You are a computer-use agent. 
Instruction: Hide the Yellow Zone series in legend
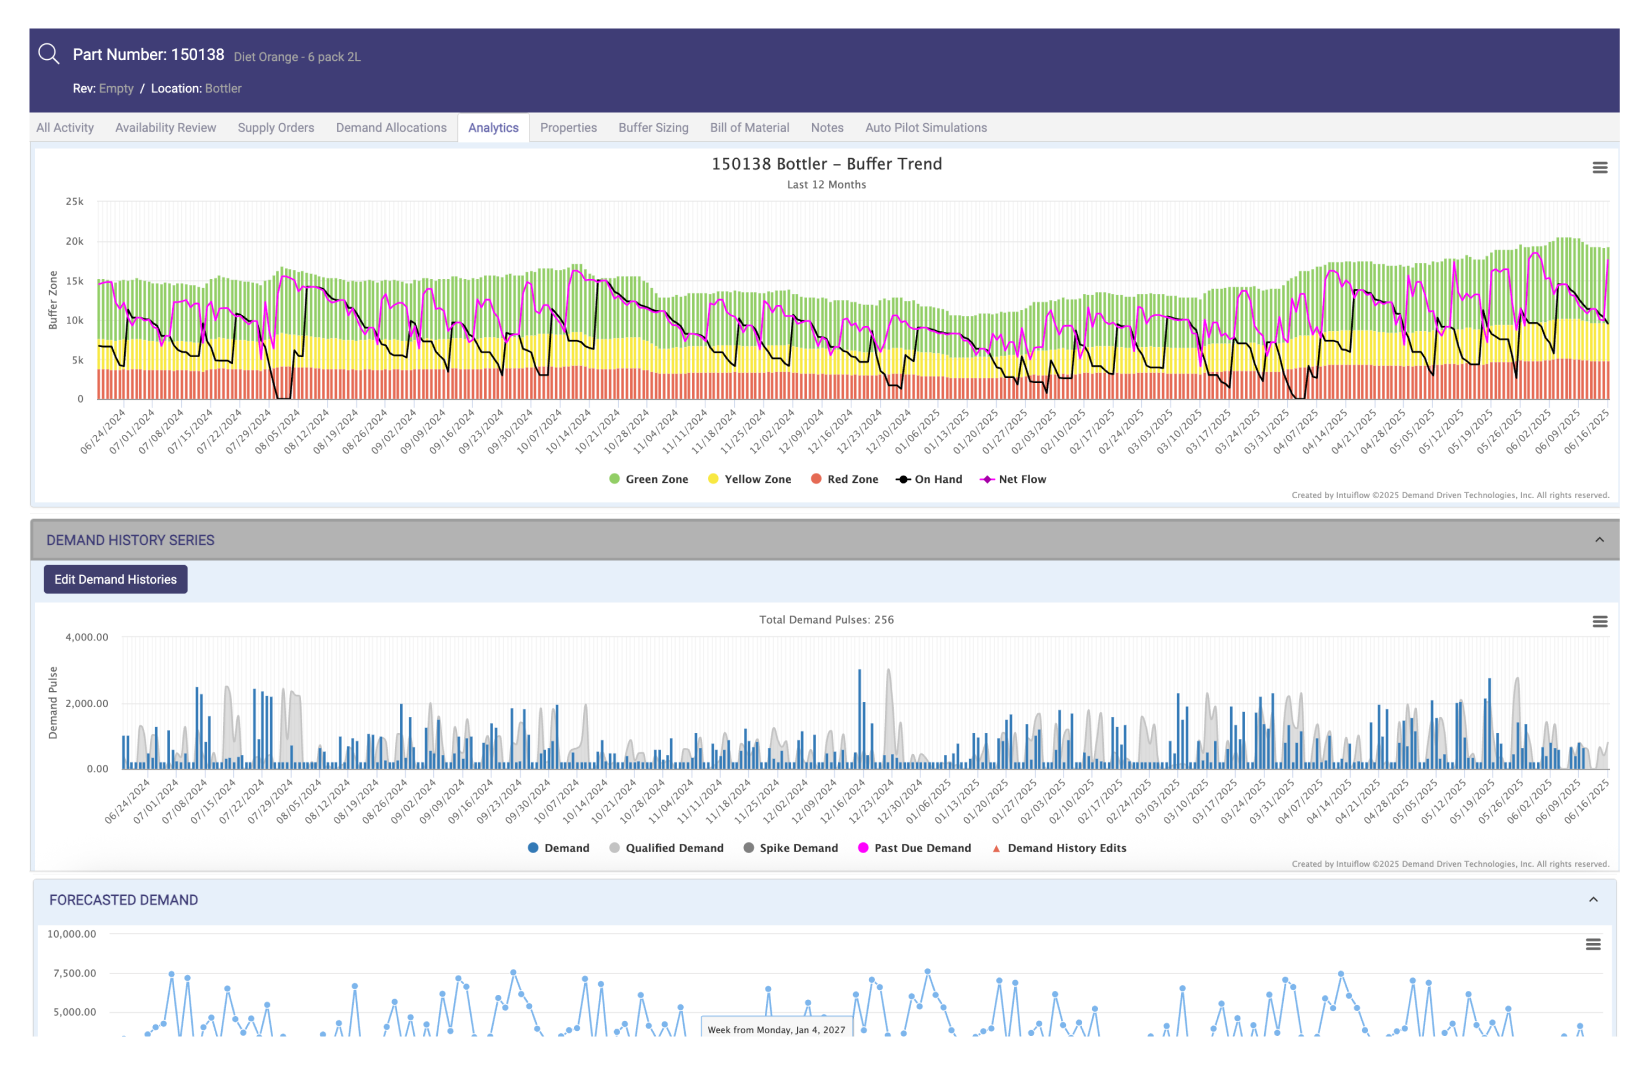click(749, 480)
